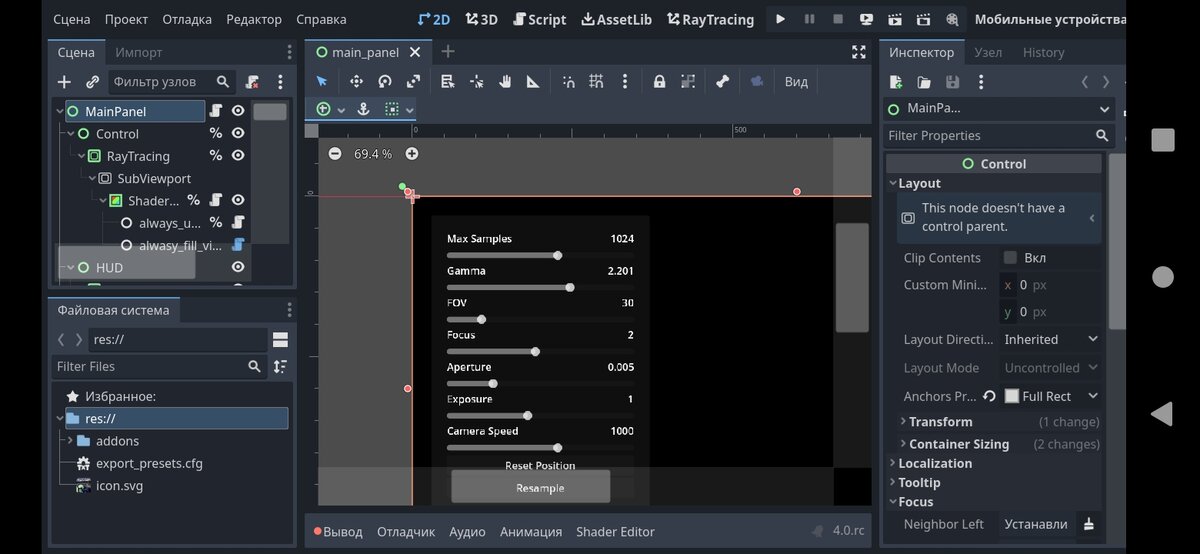Toggle grid snap icon
The height and width of the screenshot is (554, 1200).
point(596,82)
